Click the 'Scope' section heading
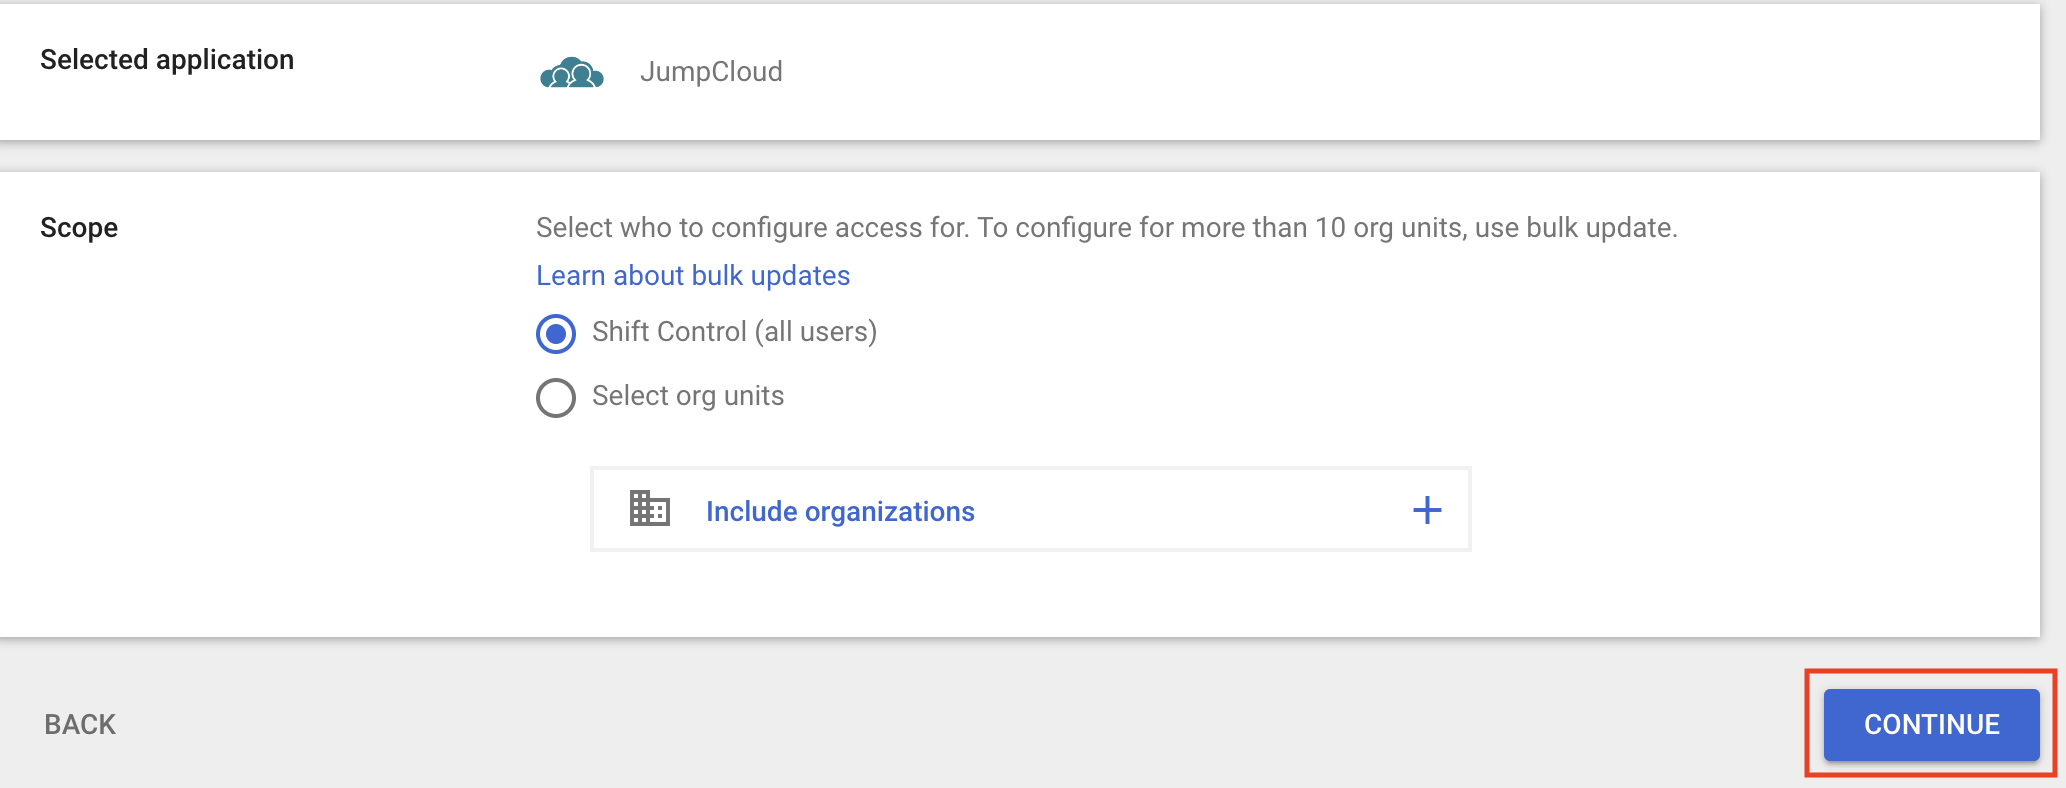The image size is (2066, 788). coord(79,228)
